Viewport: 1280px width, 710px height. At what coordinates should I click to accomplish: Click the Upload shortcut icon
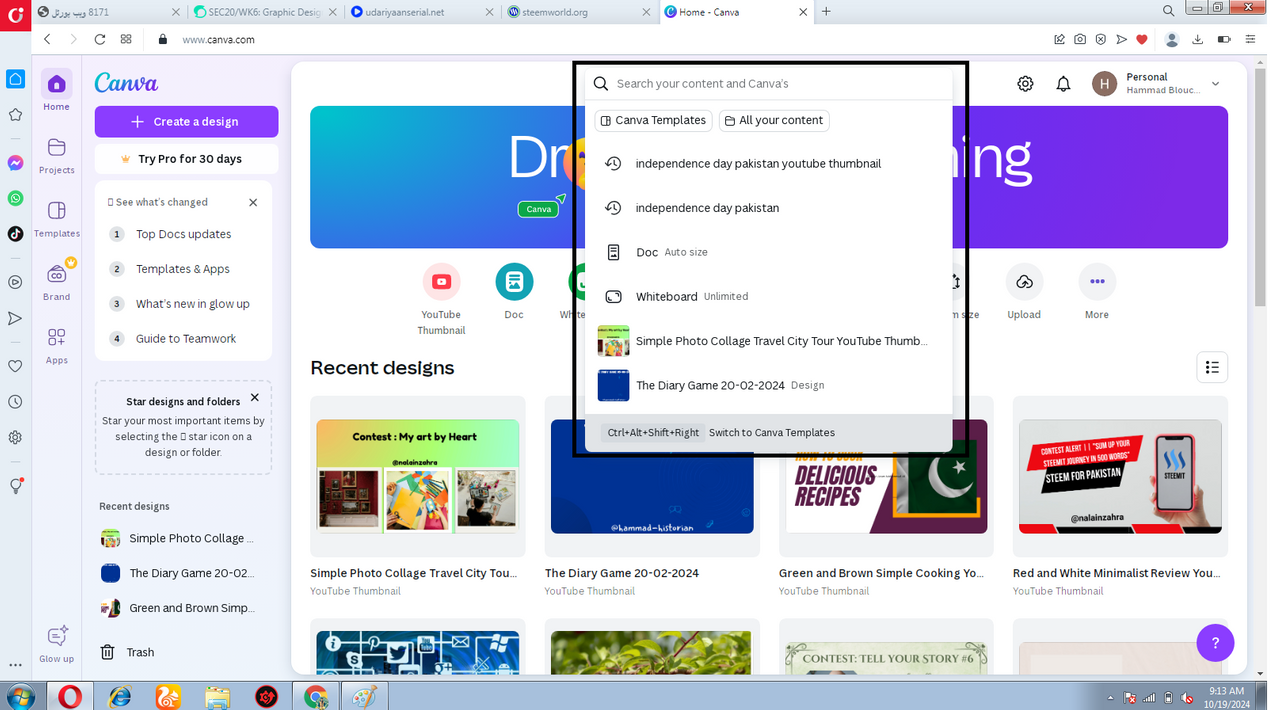pyautogui.click(x=1024, y=282)
